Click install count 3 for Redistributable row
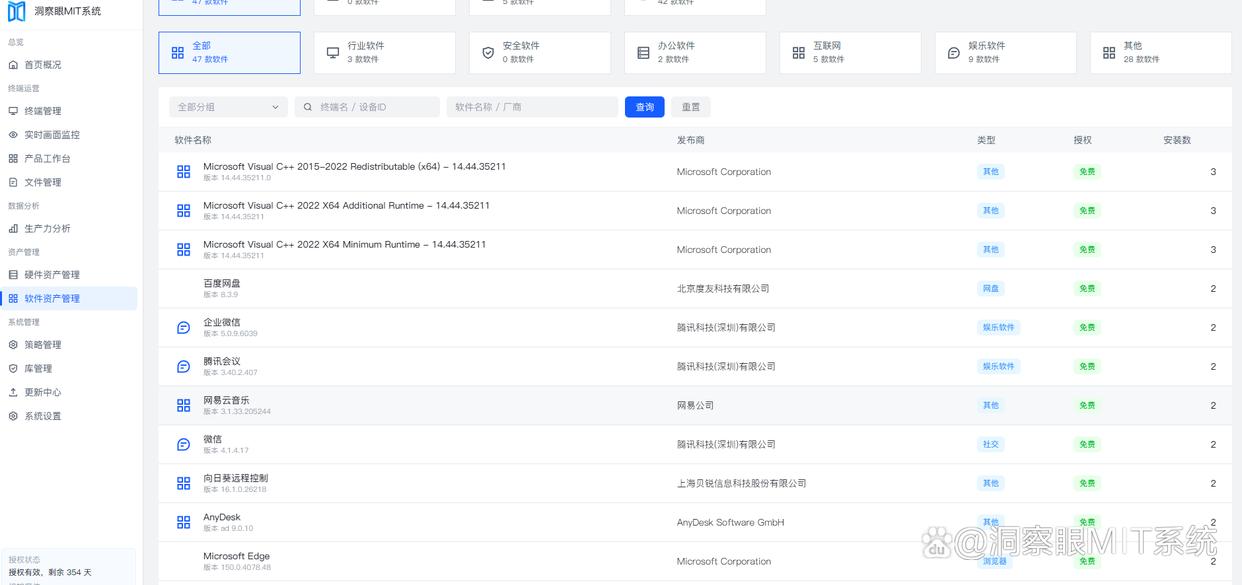This screenshot has width=1242, height=585. point(1213,172)
